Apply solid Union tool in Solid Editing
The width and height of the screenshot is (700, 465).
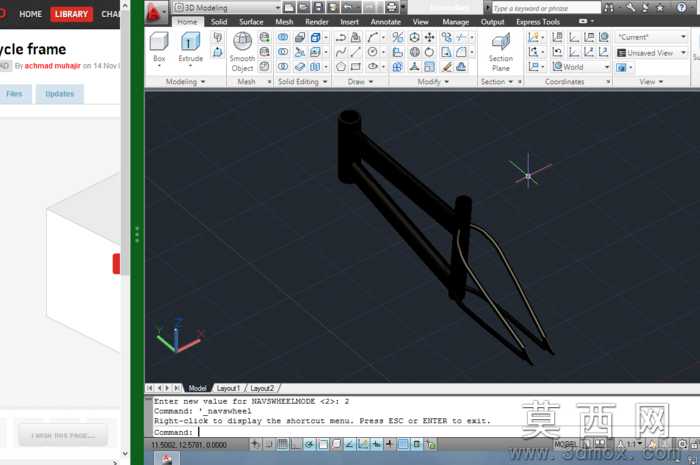tap(283, 37)
